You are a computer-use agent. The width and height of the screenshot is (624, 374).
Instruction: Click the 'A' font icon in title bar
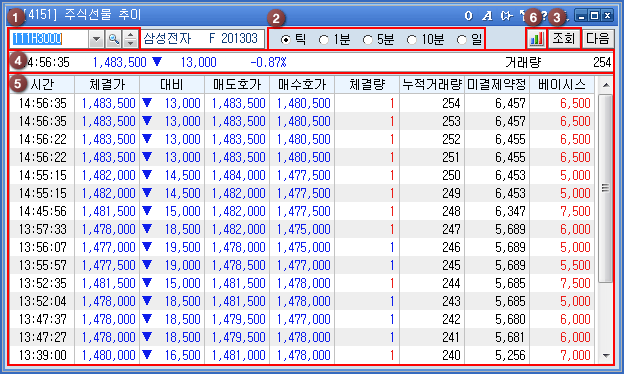487,16
